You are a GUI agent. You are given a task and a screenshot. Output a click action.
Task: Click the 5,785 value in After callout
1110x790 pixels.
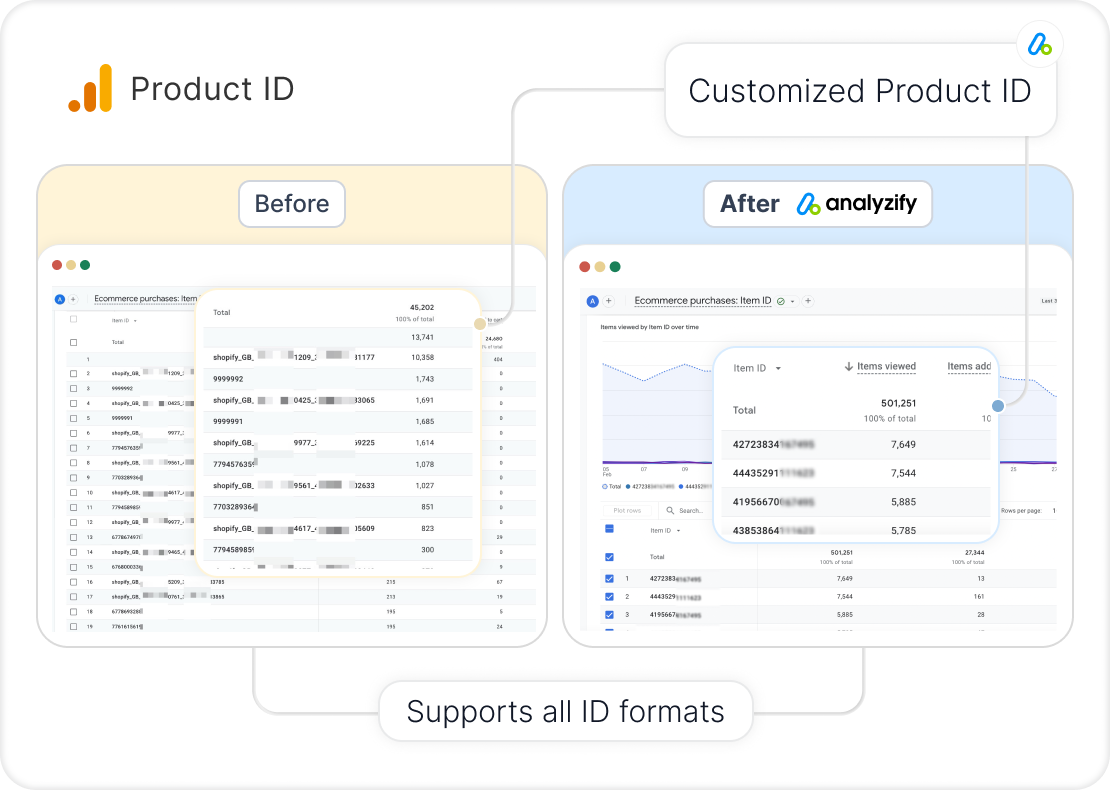903,530
